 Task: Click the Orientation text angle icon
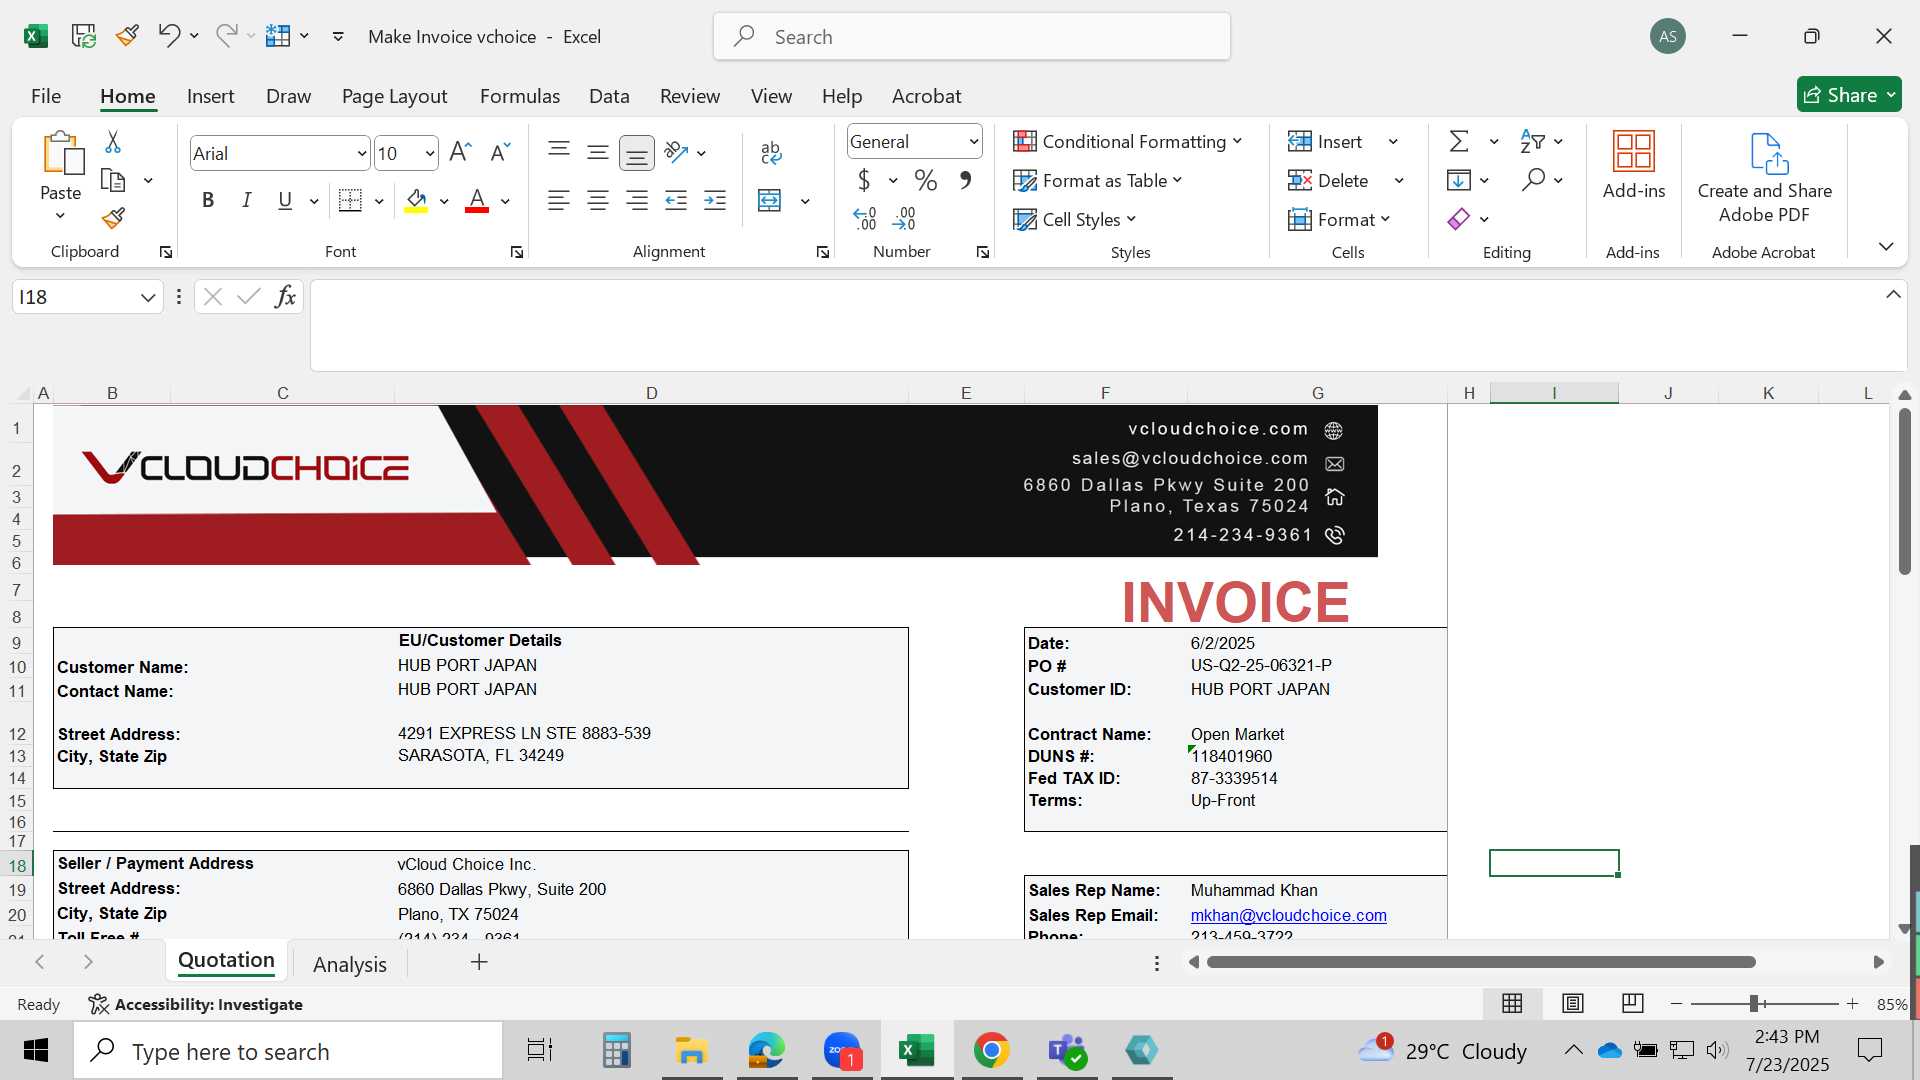tap(677, 152)
